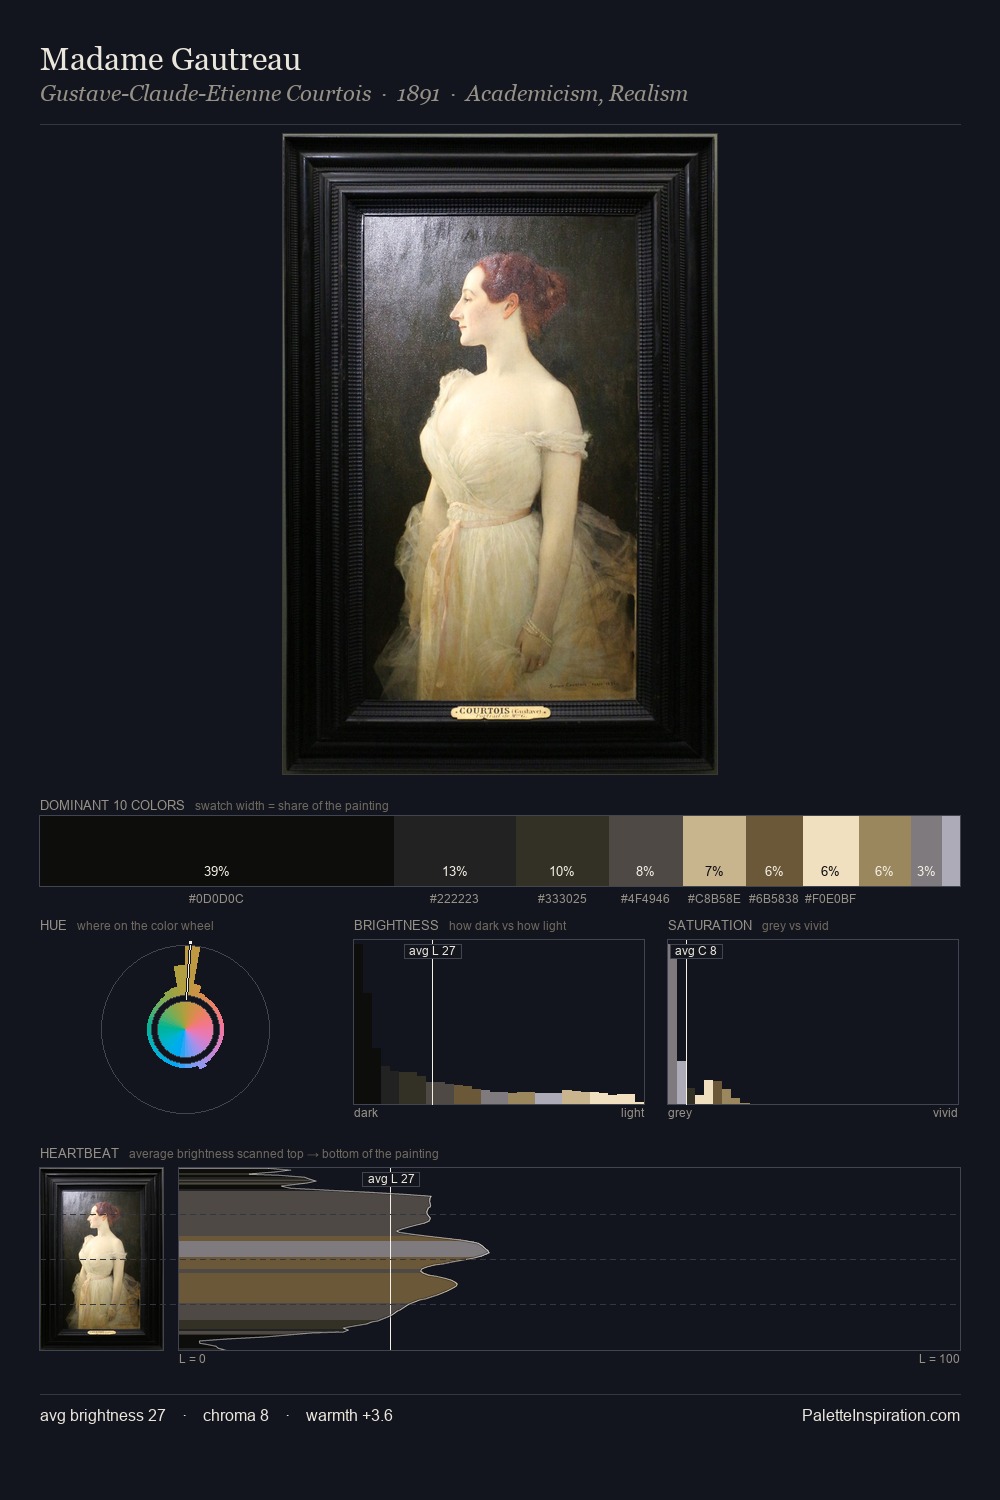
Task: Choose the 8% grey-brown #4F4946 swatch
Action: click(x=646, y=851)
